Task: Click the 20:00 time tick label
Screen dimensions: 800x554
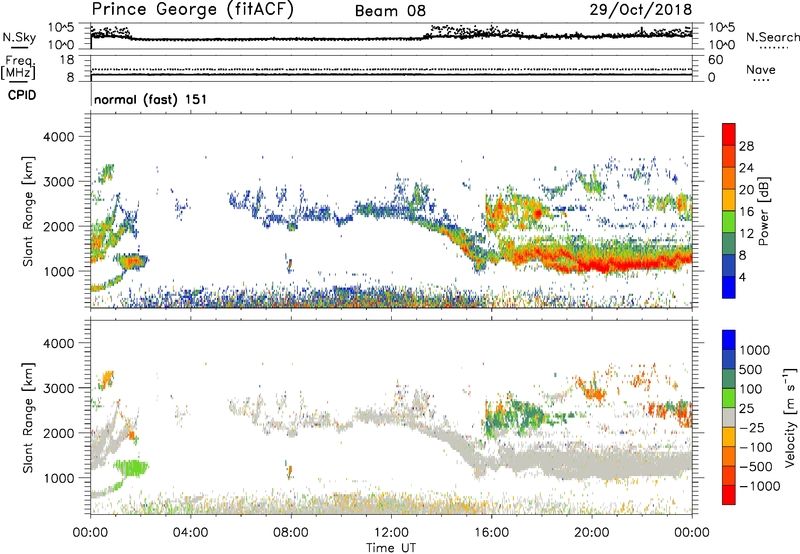Action: 591,533
